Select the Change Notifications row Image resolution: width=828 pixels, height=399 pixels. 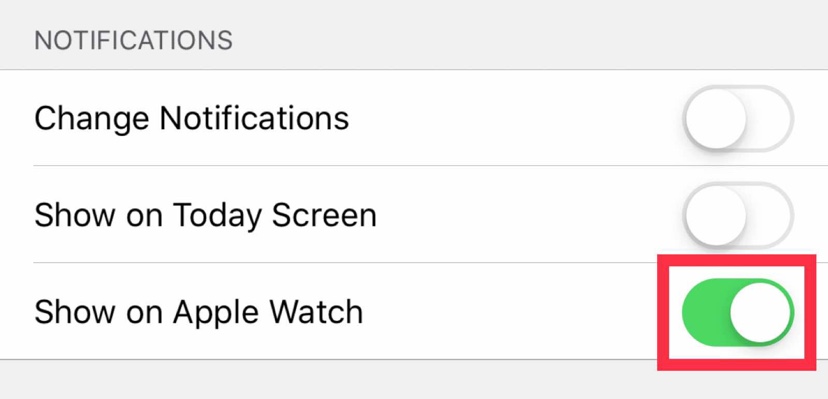point(414,118)
